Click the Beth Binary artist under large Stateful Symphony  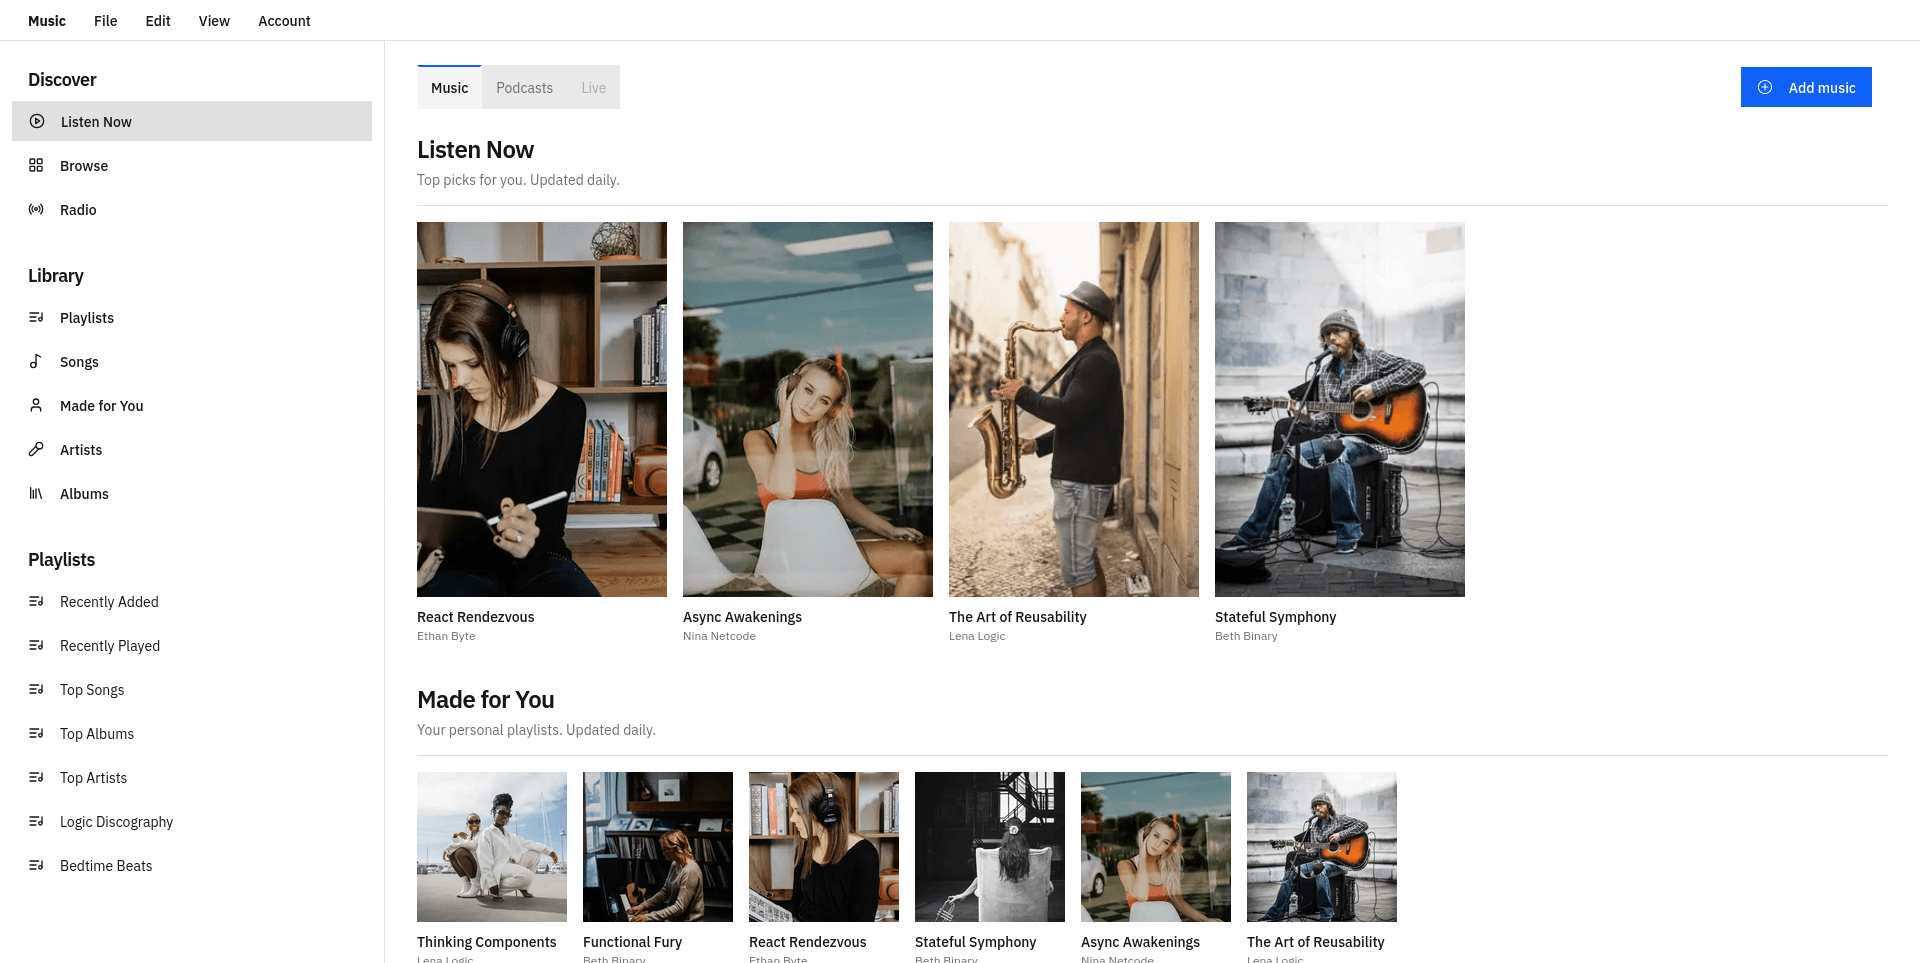1246,636
